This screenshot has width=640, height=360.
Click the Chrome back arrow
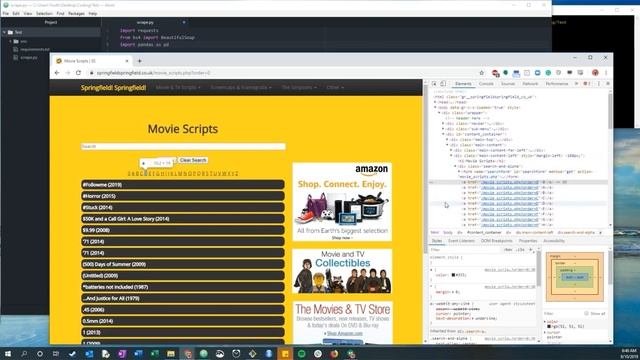pos(57,73)
